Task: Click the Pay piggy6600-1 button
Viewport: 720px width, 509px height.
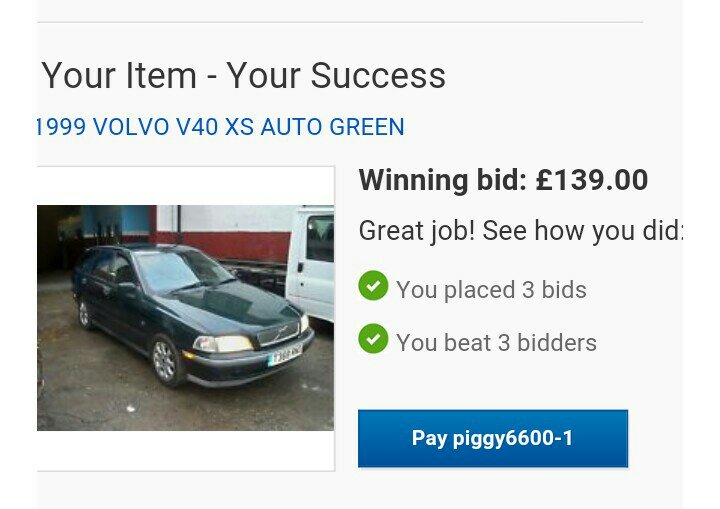Action: click(493, 438)
